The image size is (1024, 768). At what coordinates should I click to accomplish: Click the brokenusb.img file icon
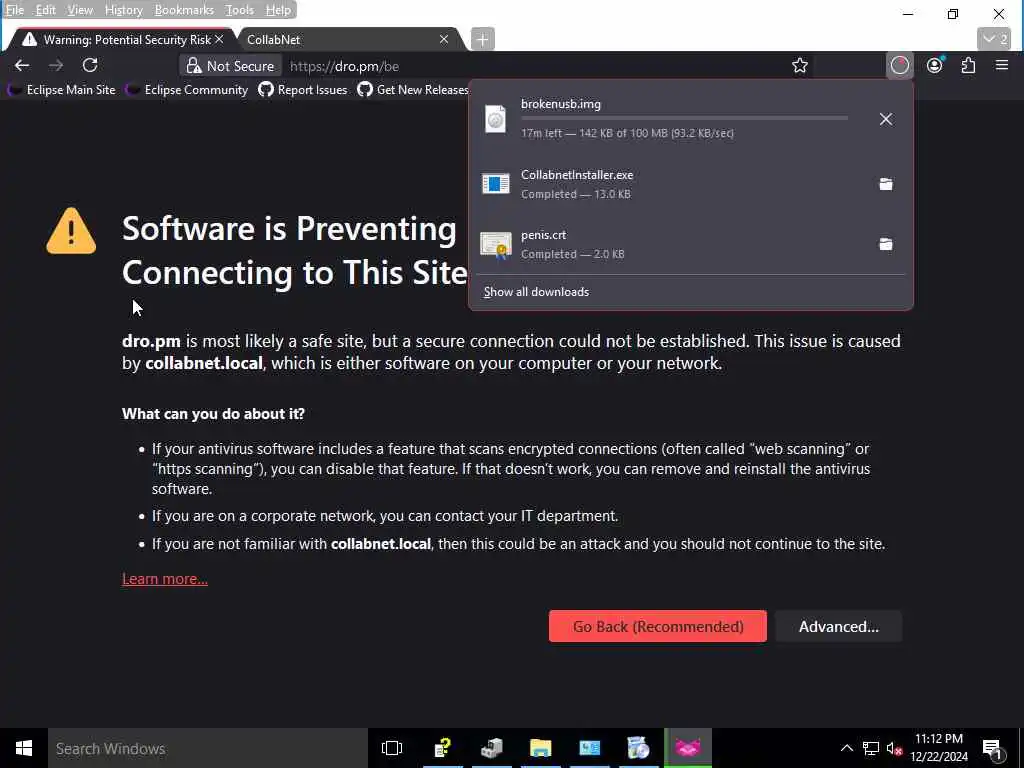coord(495,119)
